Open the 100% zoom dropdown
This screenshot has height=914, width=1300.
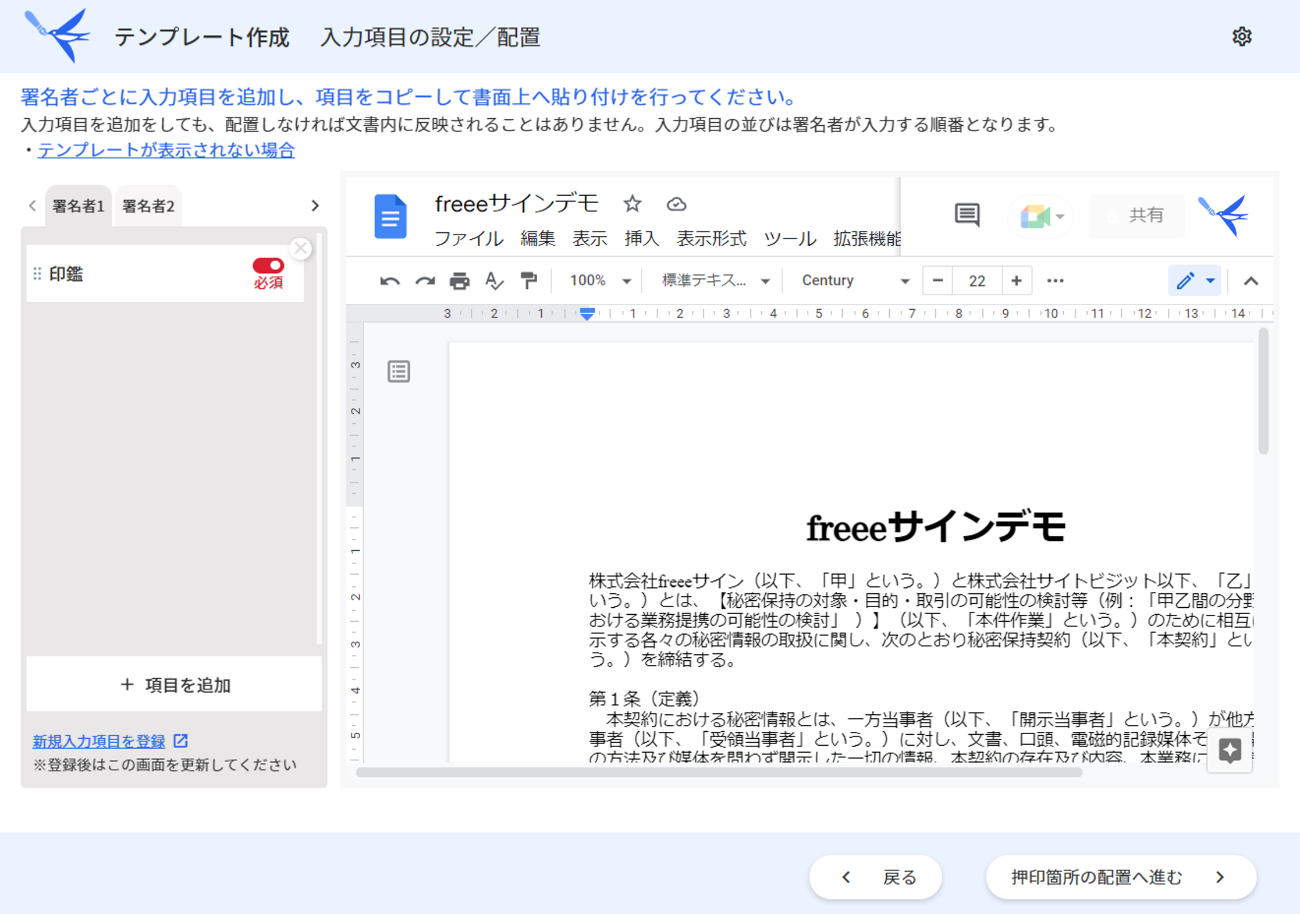601,281
